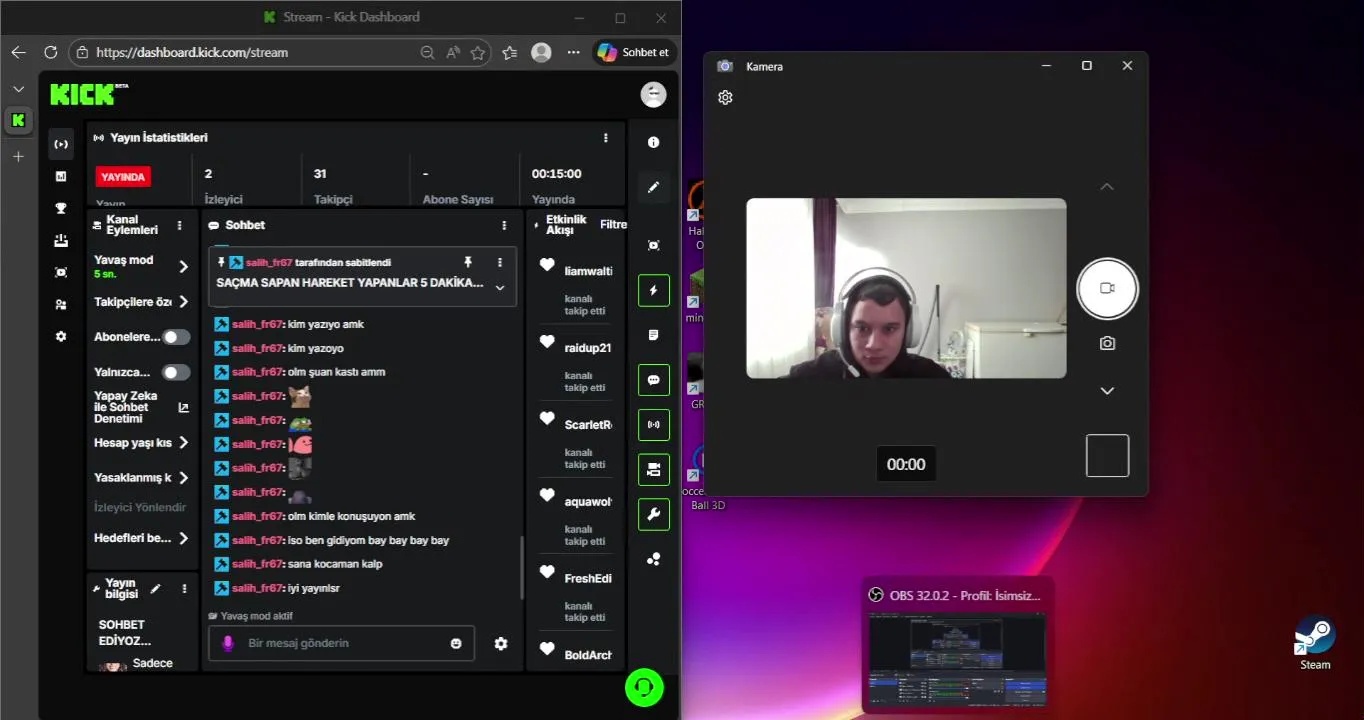Image resolution: width=1364 pixels, height=720 pixels.
Task: Click the purple microphone in chat box
Action: click(x=227, y=643)
